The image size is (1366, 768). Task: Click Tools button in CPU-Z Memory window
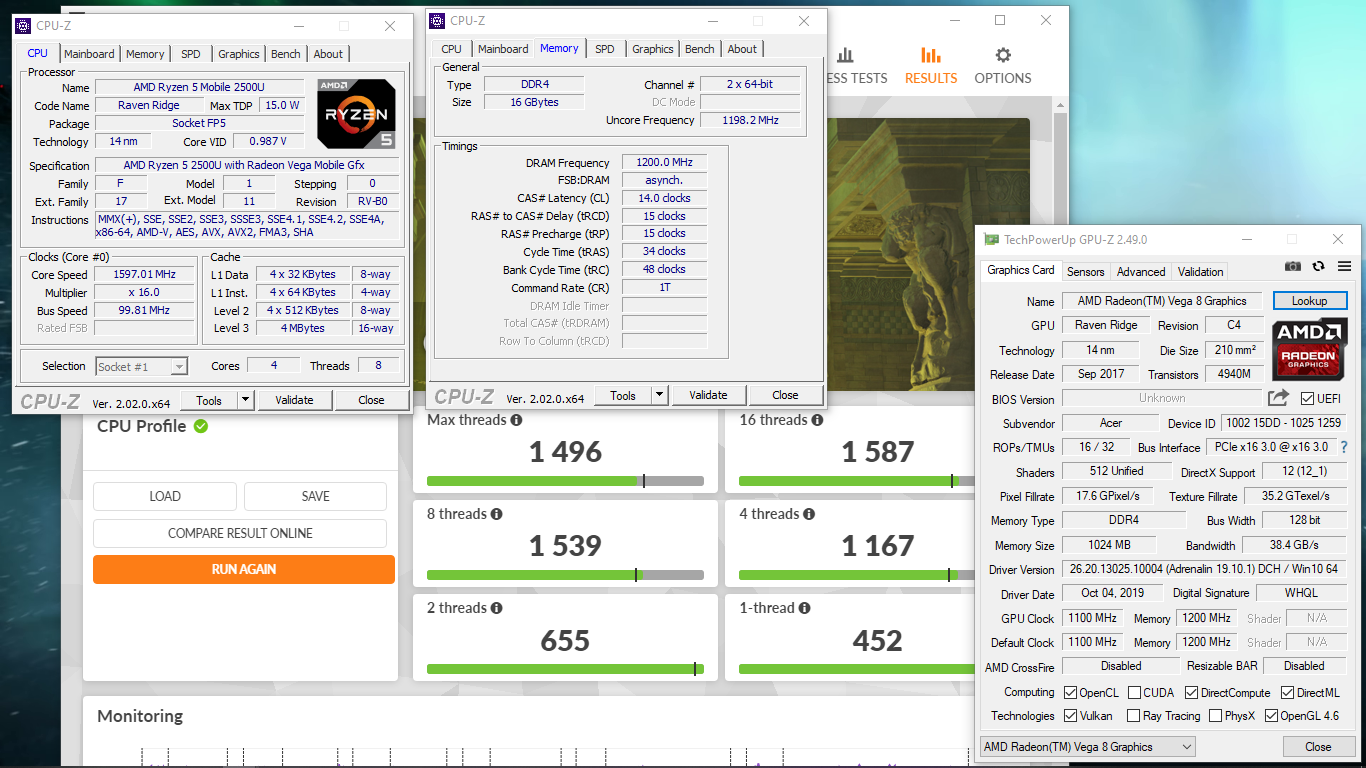(x=623, y=395)
